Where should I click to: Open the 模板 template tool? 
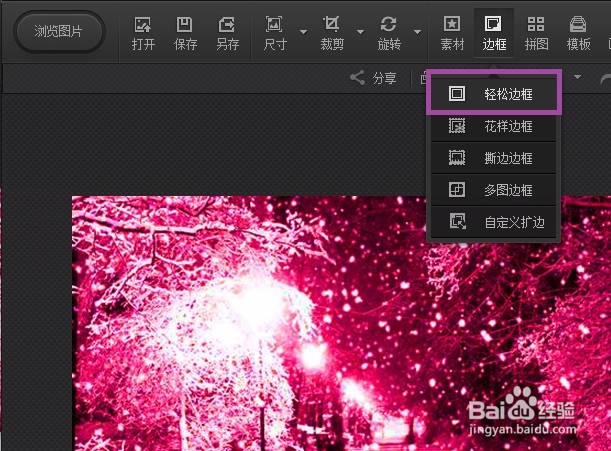click(578, 34)
